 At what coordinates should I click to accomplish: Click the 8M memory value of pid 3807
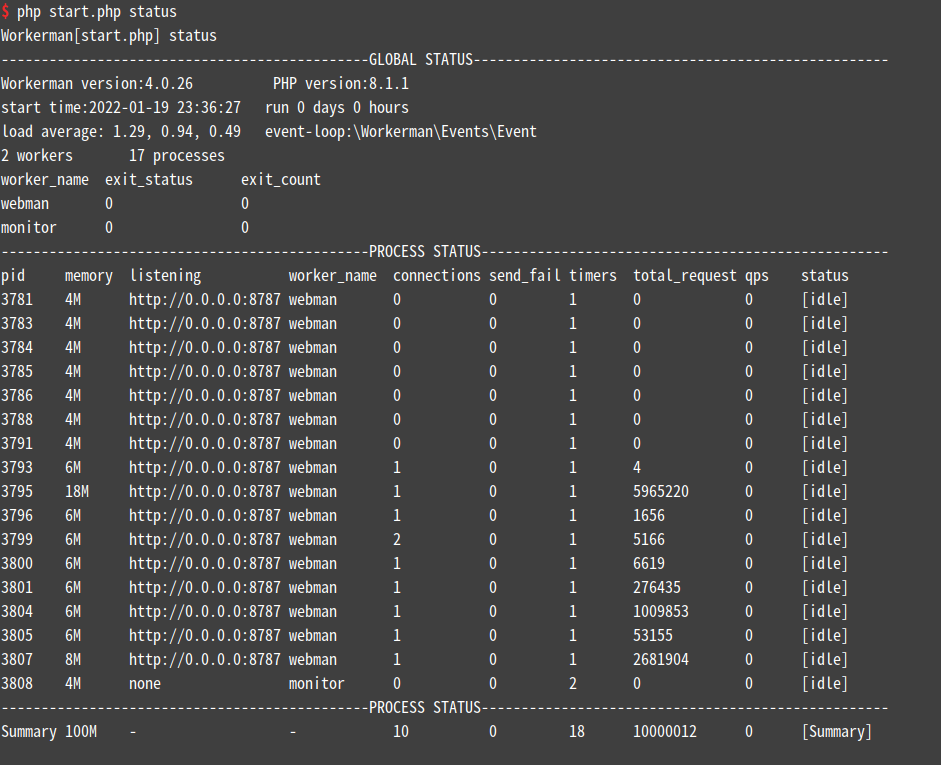(73, 660)
